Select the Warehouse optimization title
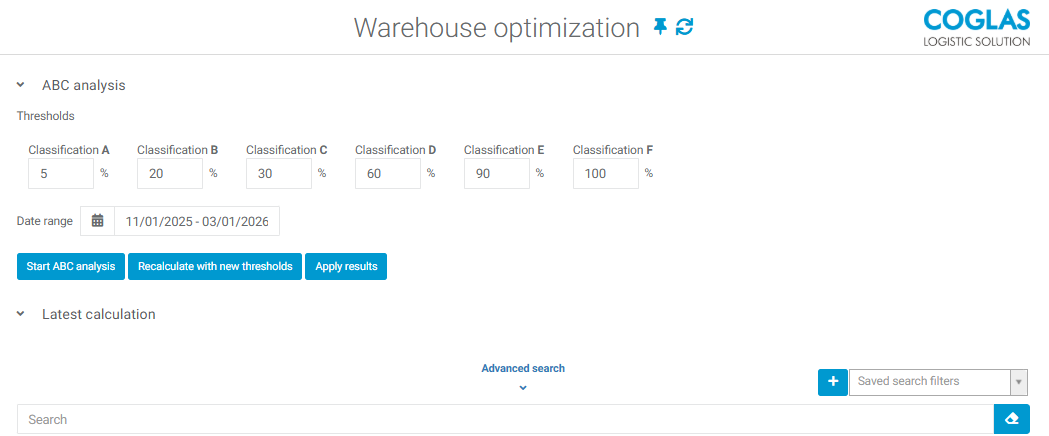The image size is (1049, 436). click(497, 27)
